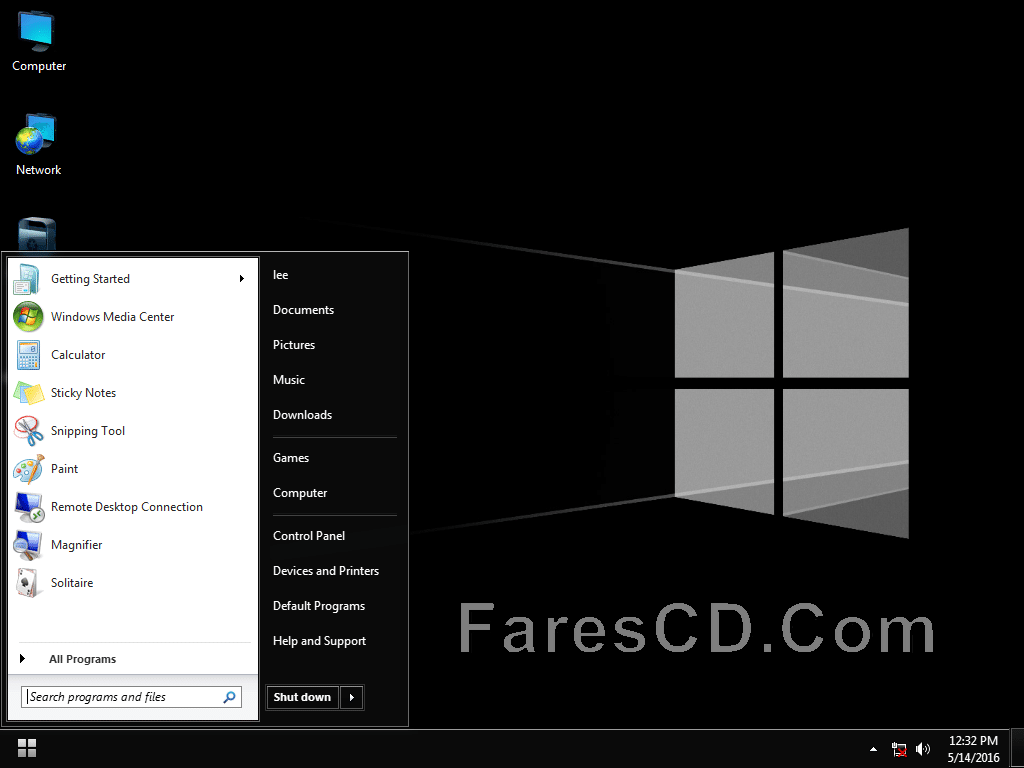Open the Remote Desktop Connection icon
This screenshot has height=768, width=1024.
click(27, 507)
